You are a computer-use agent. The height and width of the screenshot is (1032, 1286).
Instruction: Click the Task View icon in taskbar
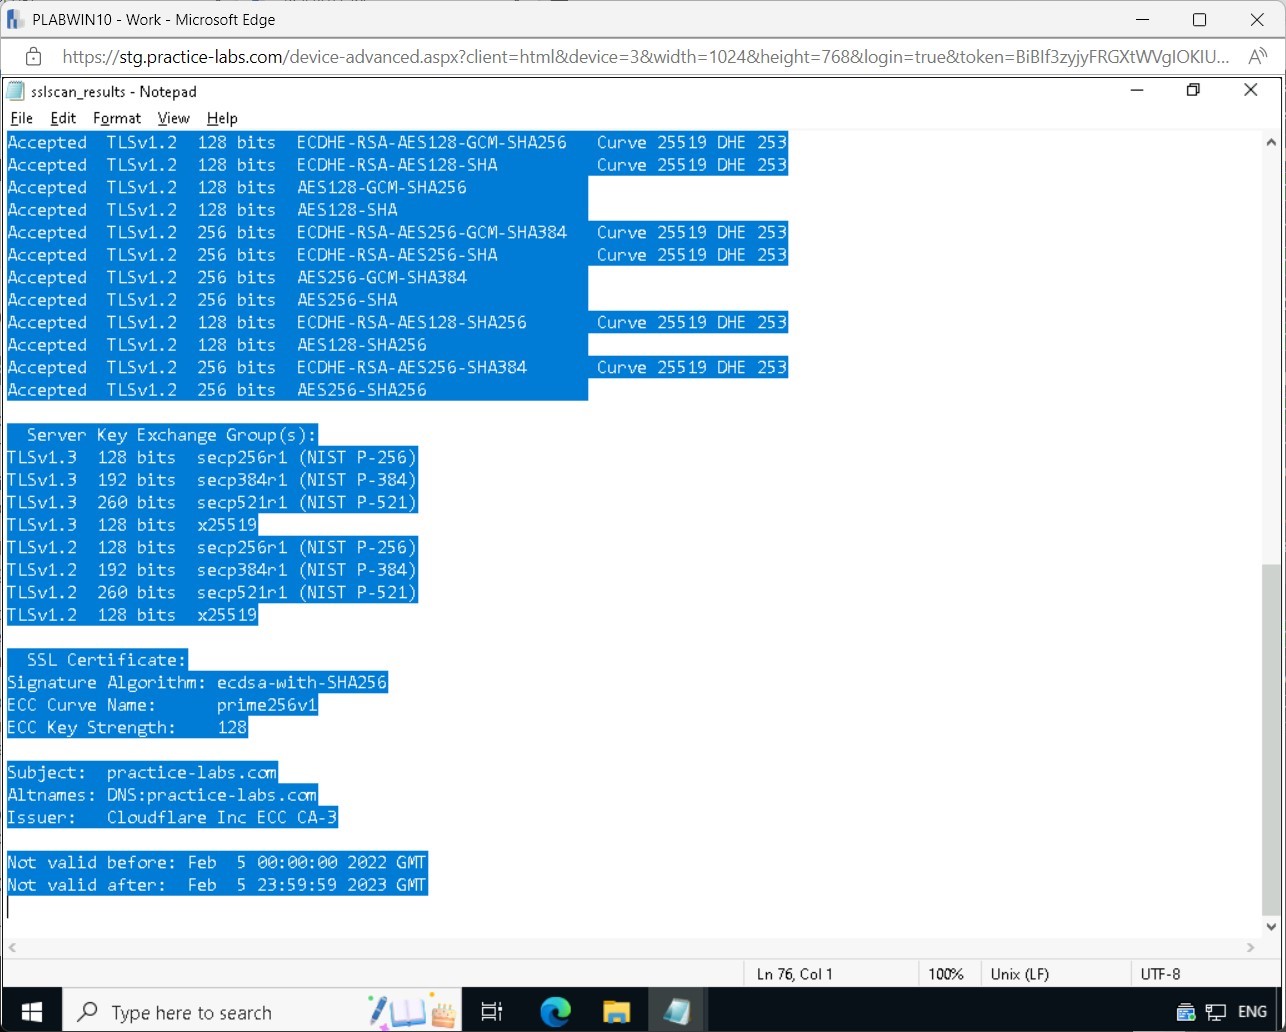(492, 1012)
